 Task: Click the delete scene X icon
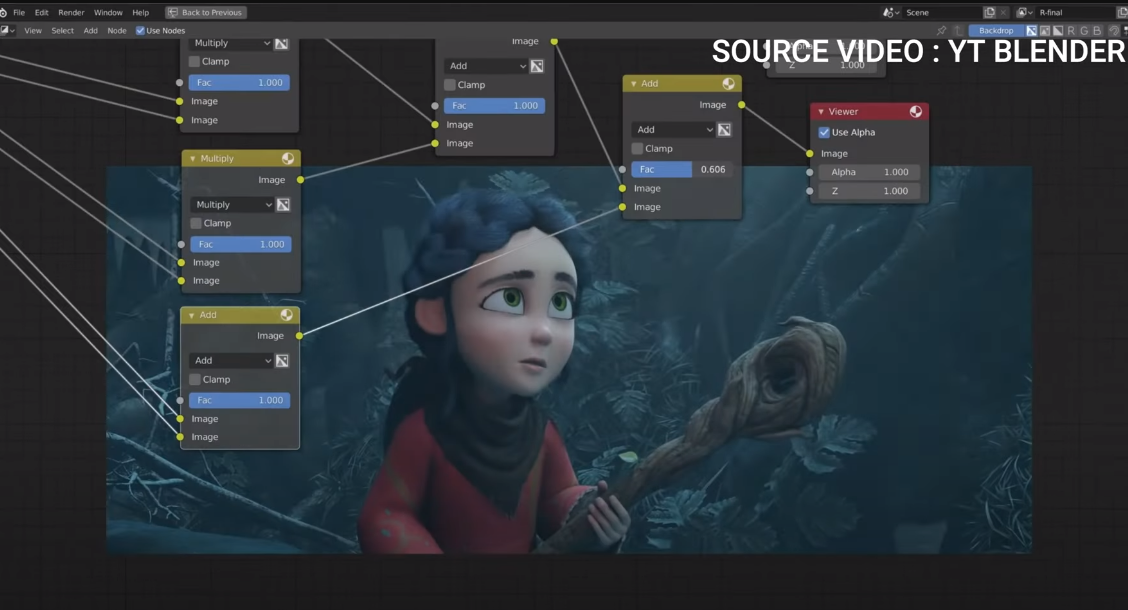1003,12
